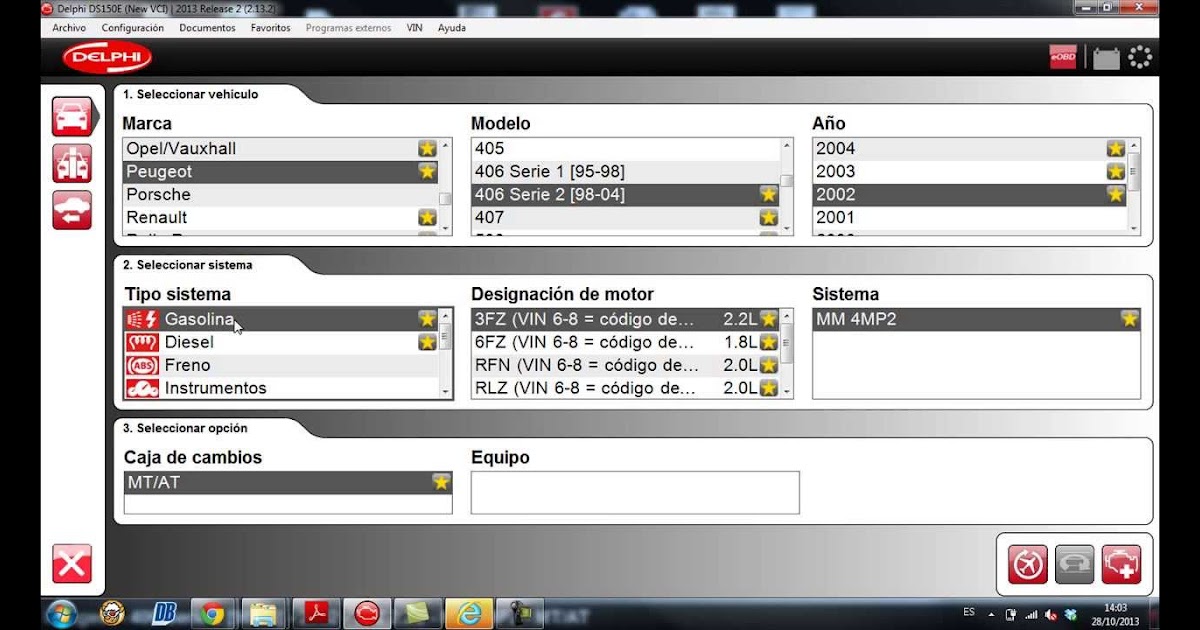Image resolution: width=1200 pixels, height=630 pixels.
Task: Click the empty Equipo field
Action: [635, 492]
